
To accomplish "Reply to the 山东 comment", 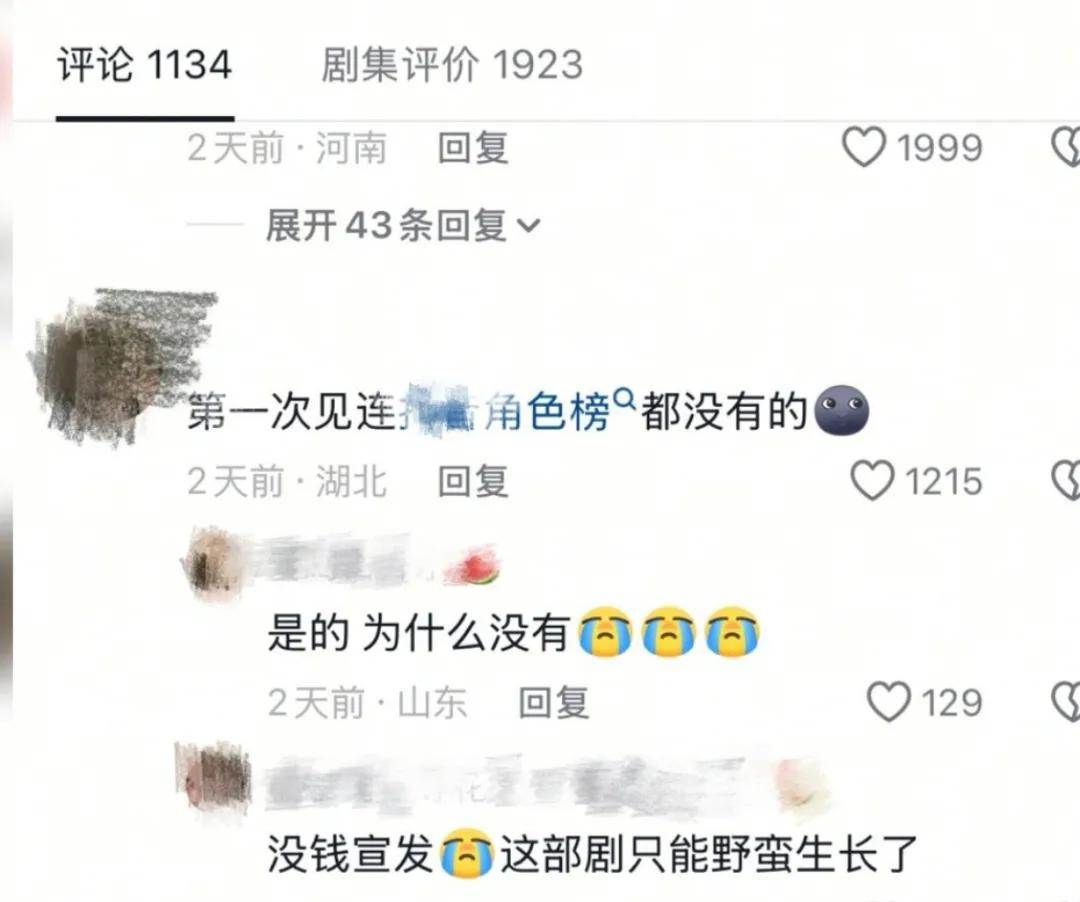I will (x=554, y=702).
